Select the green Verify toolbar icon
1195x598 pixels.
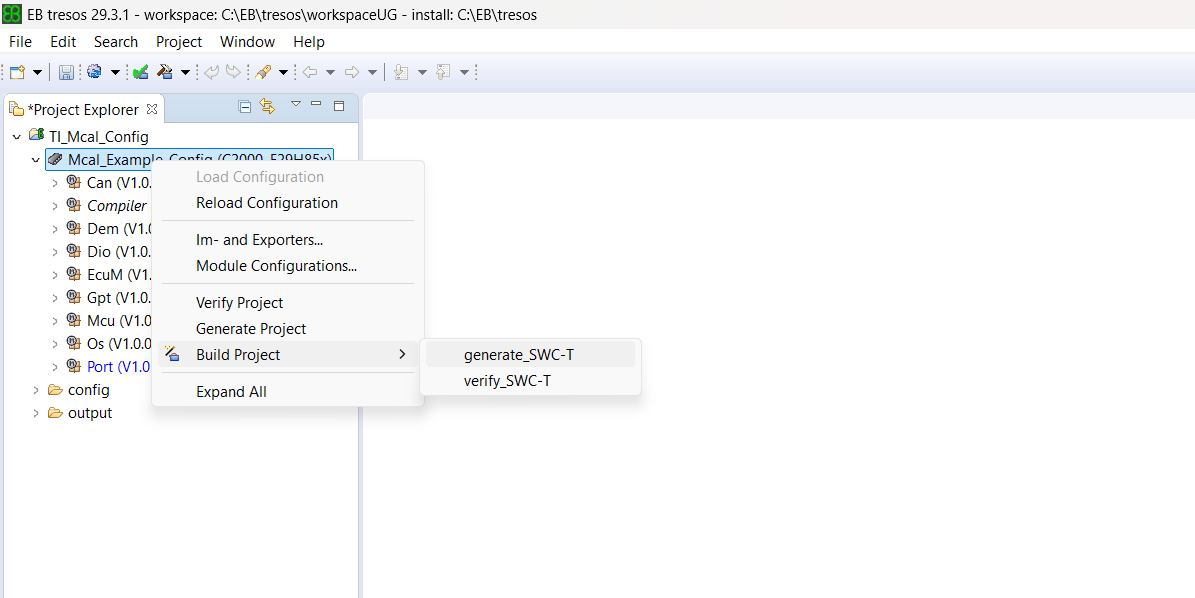tap(140, 71)
